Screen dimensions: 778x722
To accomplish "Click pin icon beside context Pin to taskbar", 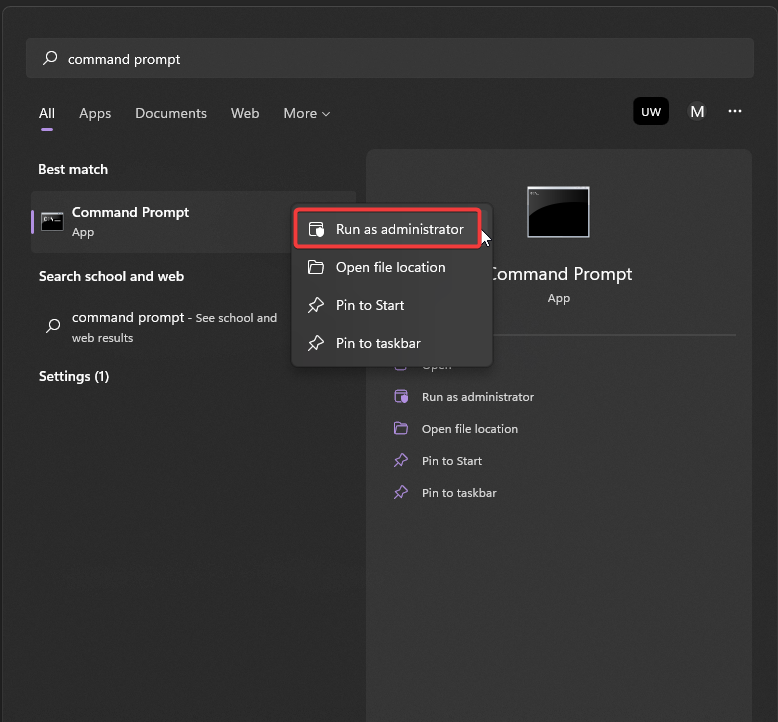I will [x=316, y=343].
